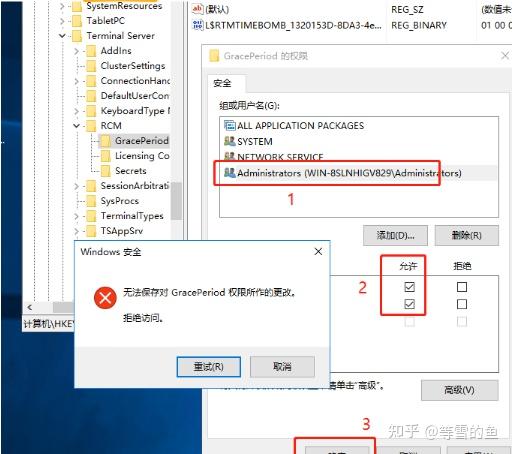Toggle the first 允许 checkbox
512x454 pixels.
(x=409, y=287)
